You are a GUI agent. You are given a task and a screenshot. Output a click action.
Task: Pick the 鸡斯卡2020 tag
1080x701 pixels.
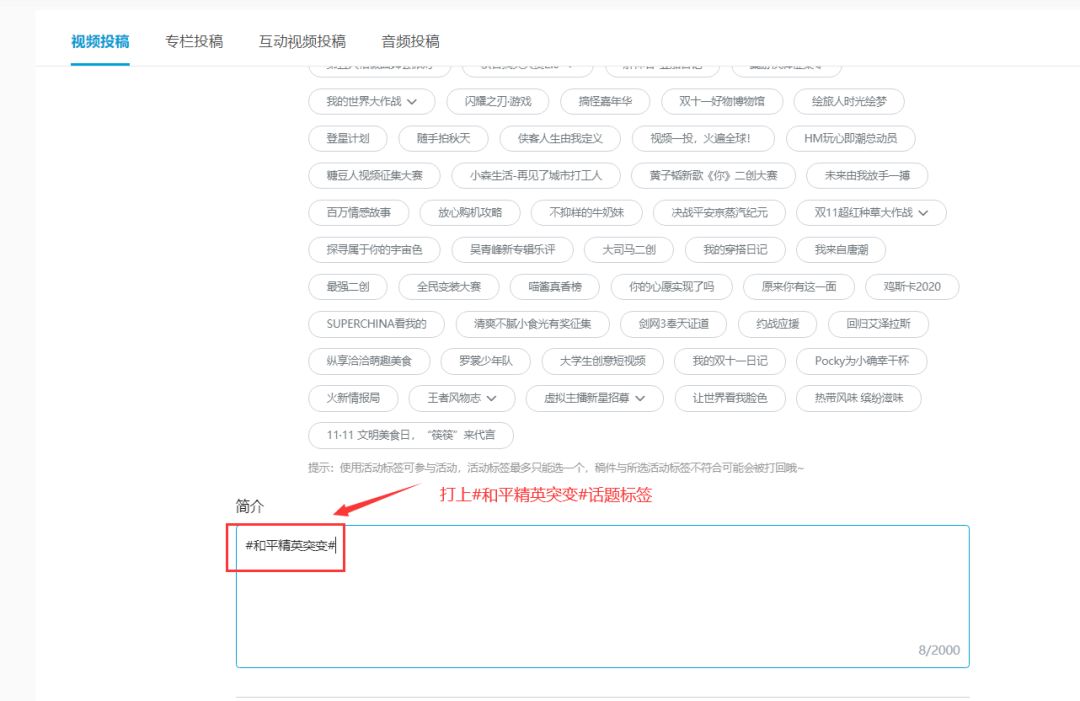[912, 287]
